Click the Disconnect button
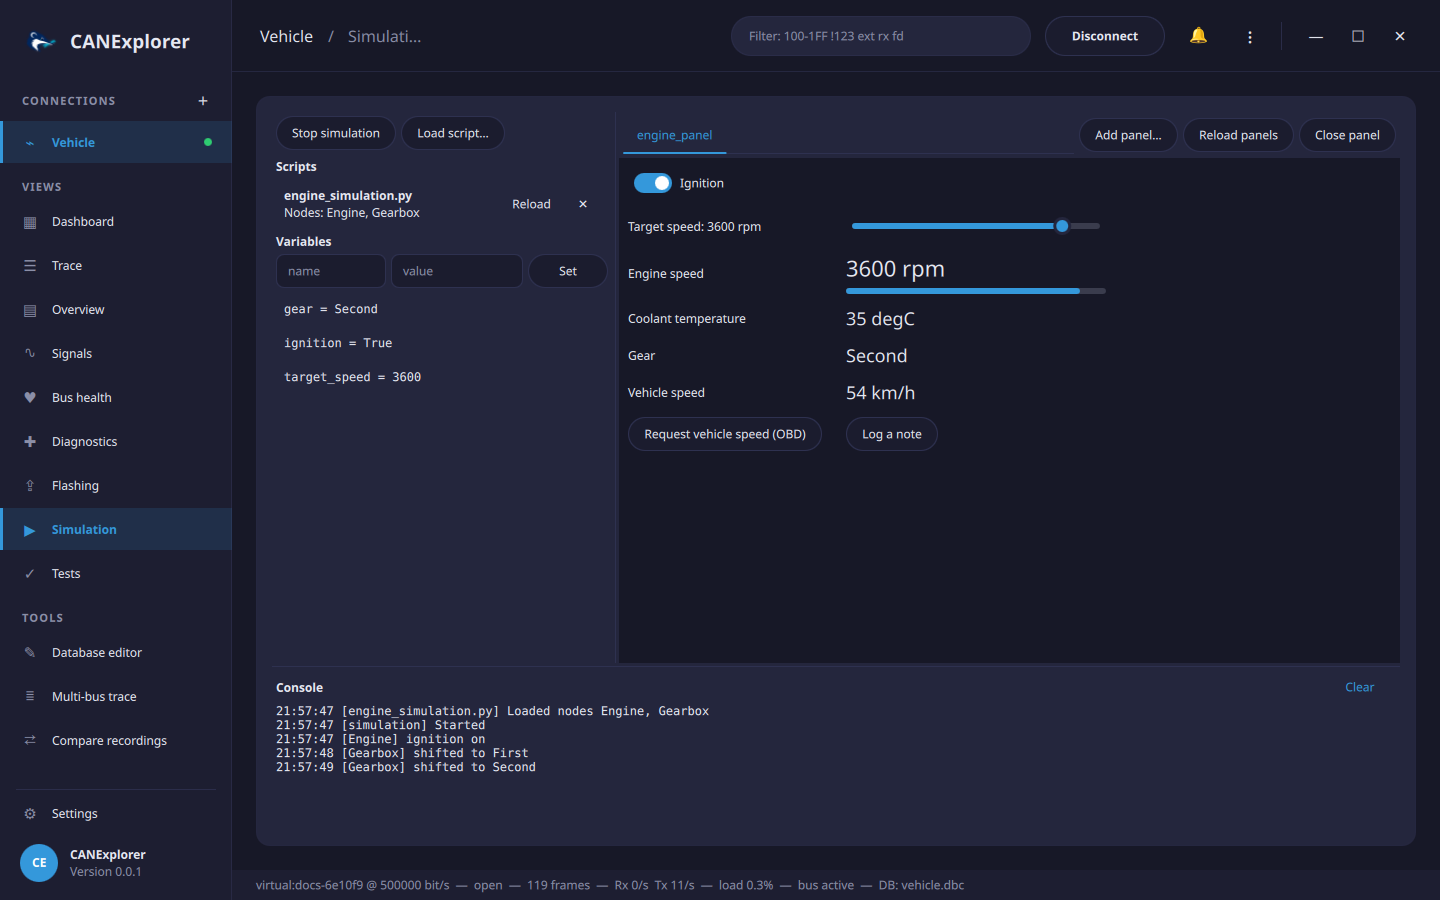Screen dimensions: 1440x900 point(1105,36)
